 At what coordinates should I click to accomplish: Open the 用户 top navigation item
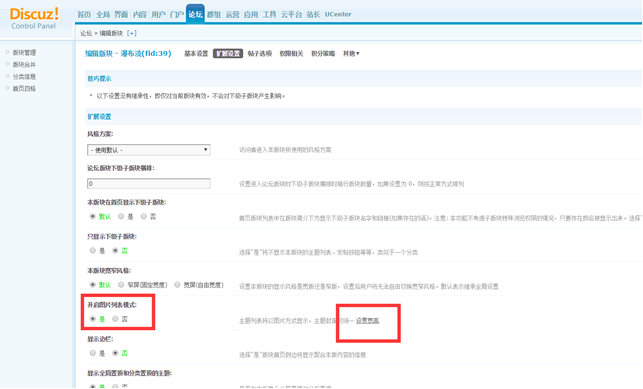pos(158,14)
